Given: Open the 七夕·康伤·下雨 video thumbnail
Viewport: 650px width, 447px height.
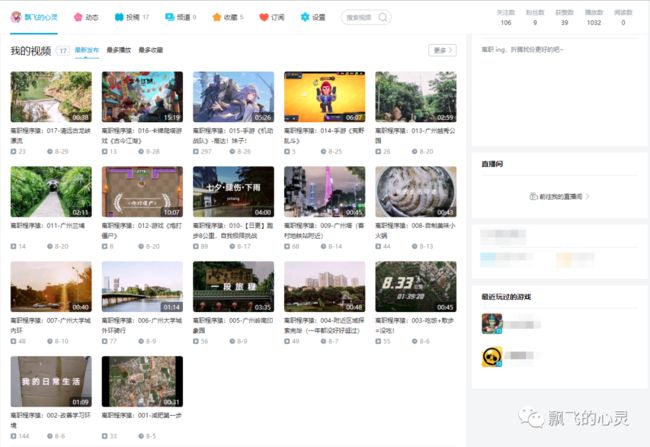Looking at the screenshot, I should pyautogui.click(x=233, y=192).
